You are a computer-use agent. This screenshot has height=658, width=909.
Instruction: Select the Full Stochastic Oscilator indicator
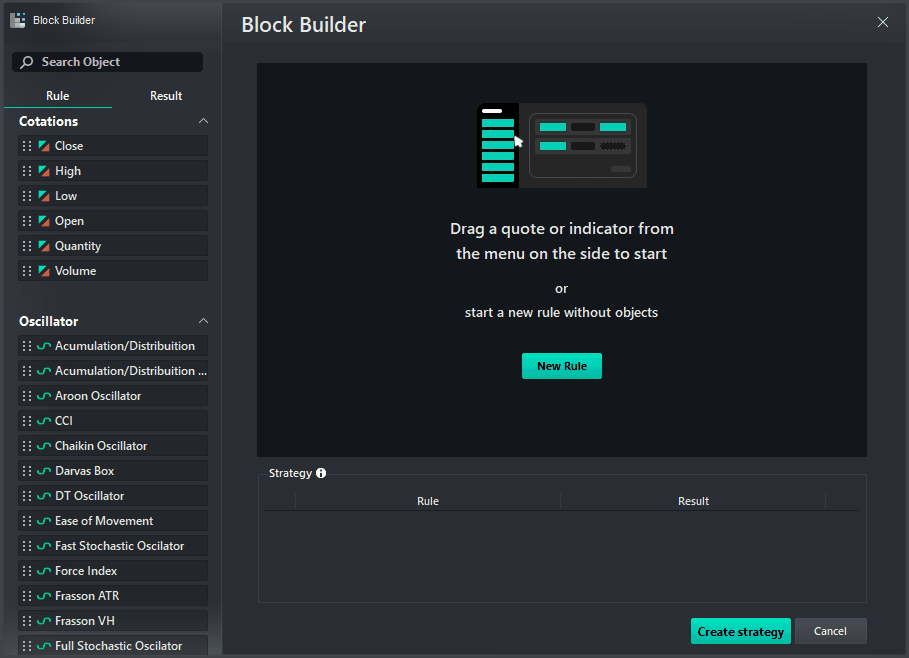(113, 645)
